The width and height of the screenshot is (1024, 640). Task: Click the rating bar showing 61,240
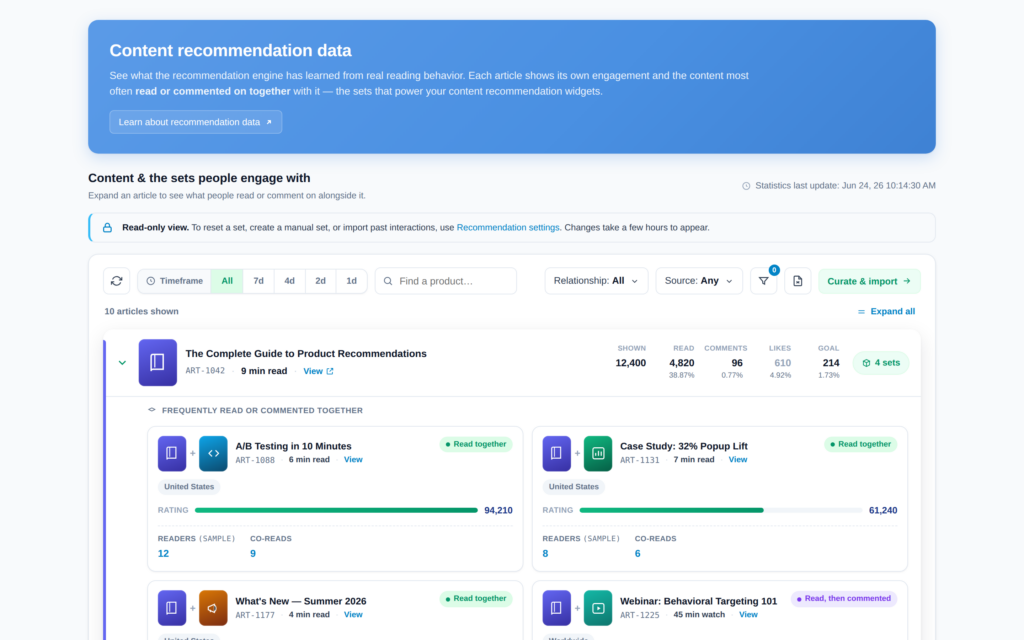(721, 511)
